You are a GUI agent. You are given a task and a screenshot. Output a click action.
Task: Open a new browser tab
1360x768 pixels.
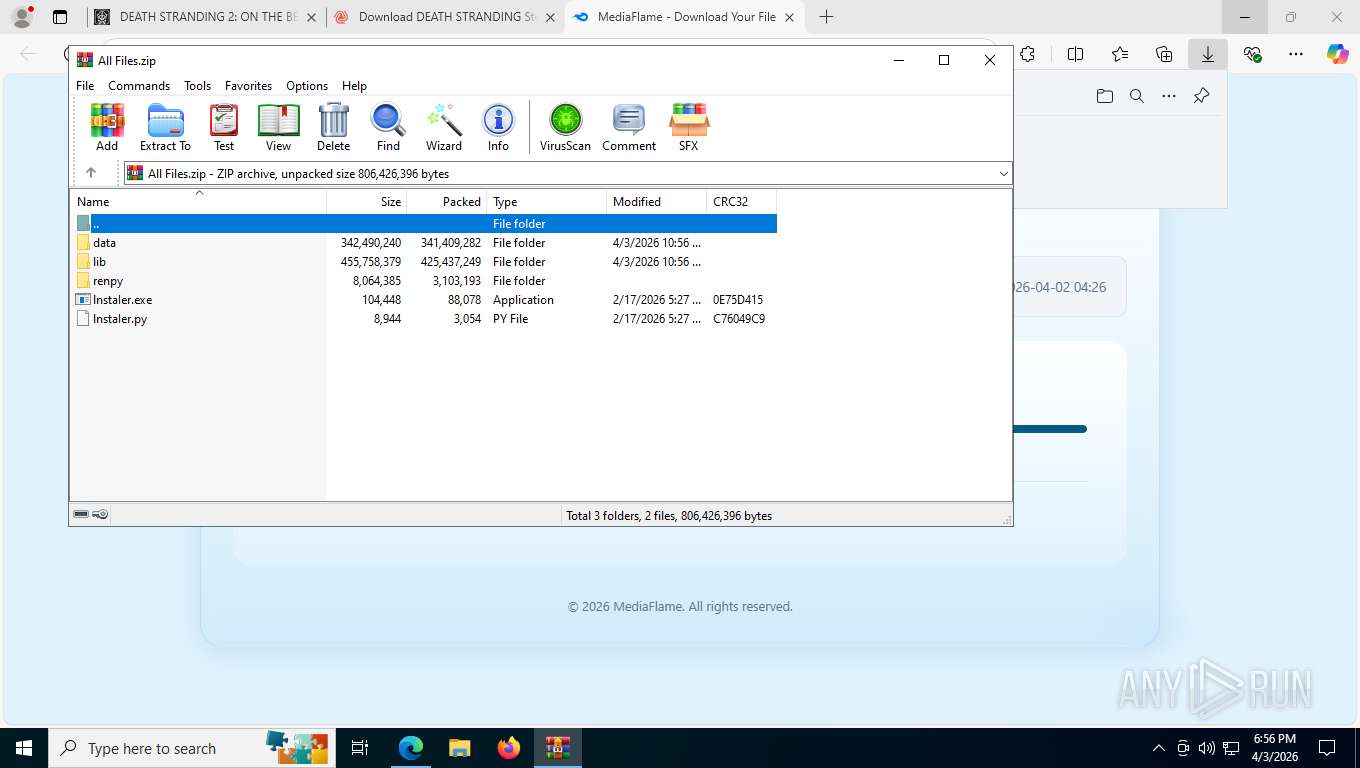pyautogui.click(x=826, y=17)
